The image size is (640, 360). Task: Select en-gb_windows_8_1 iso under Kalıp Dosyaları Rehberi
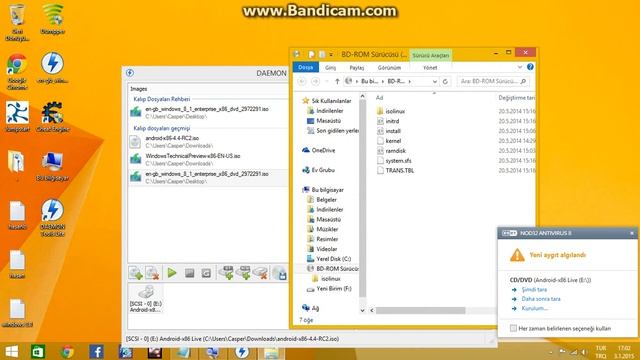click(x=208, y=112)
